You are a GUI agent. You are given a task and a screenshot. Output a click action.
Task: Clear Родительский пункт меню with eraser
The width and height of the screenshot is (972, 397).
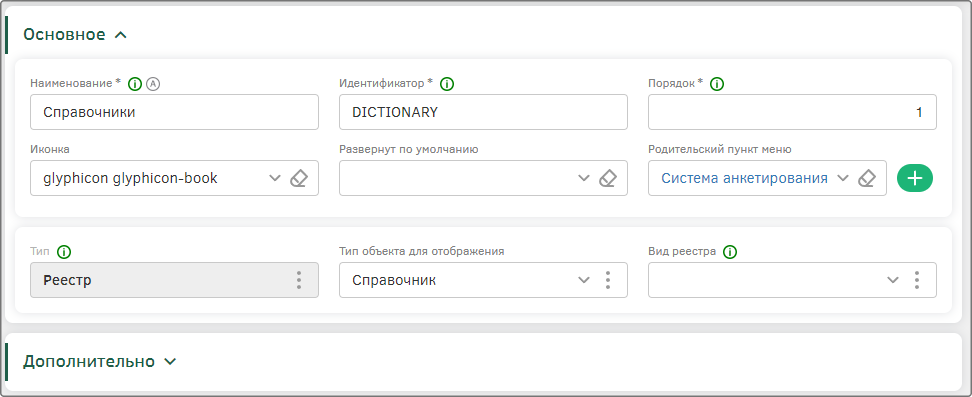coord(867,179)
